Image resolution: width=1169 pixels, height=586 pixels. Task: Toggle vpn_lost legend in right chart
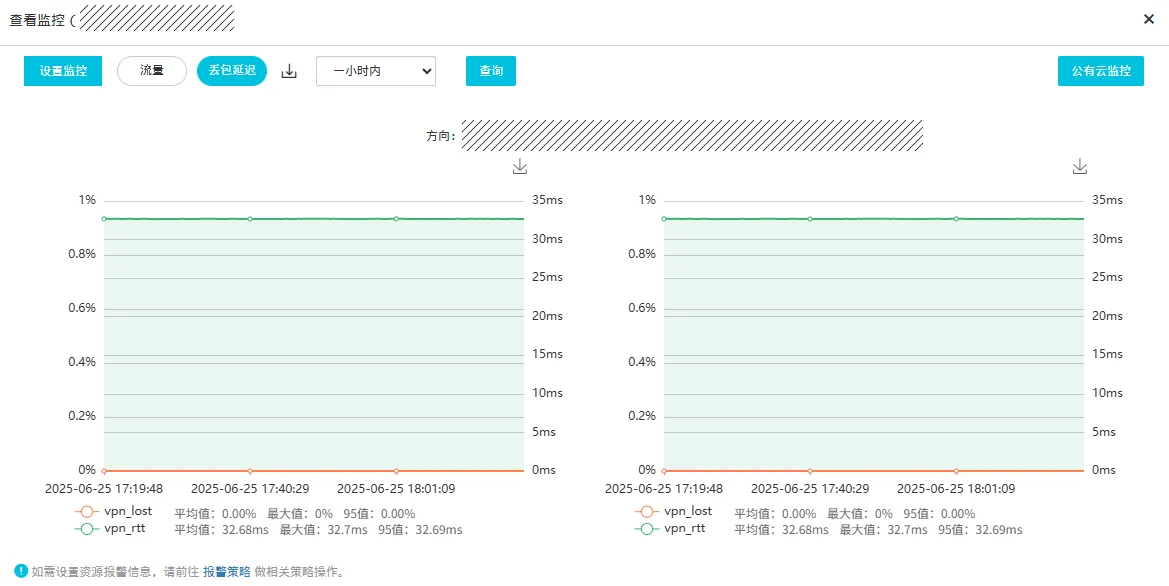673,511
